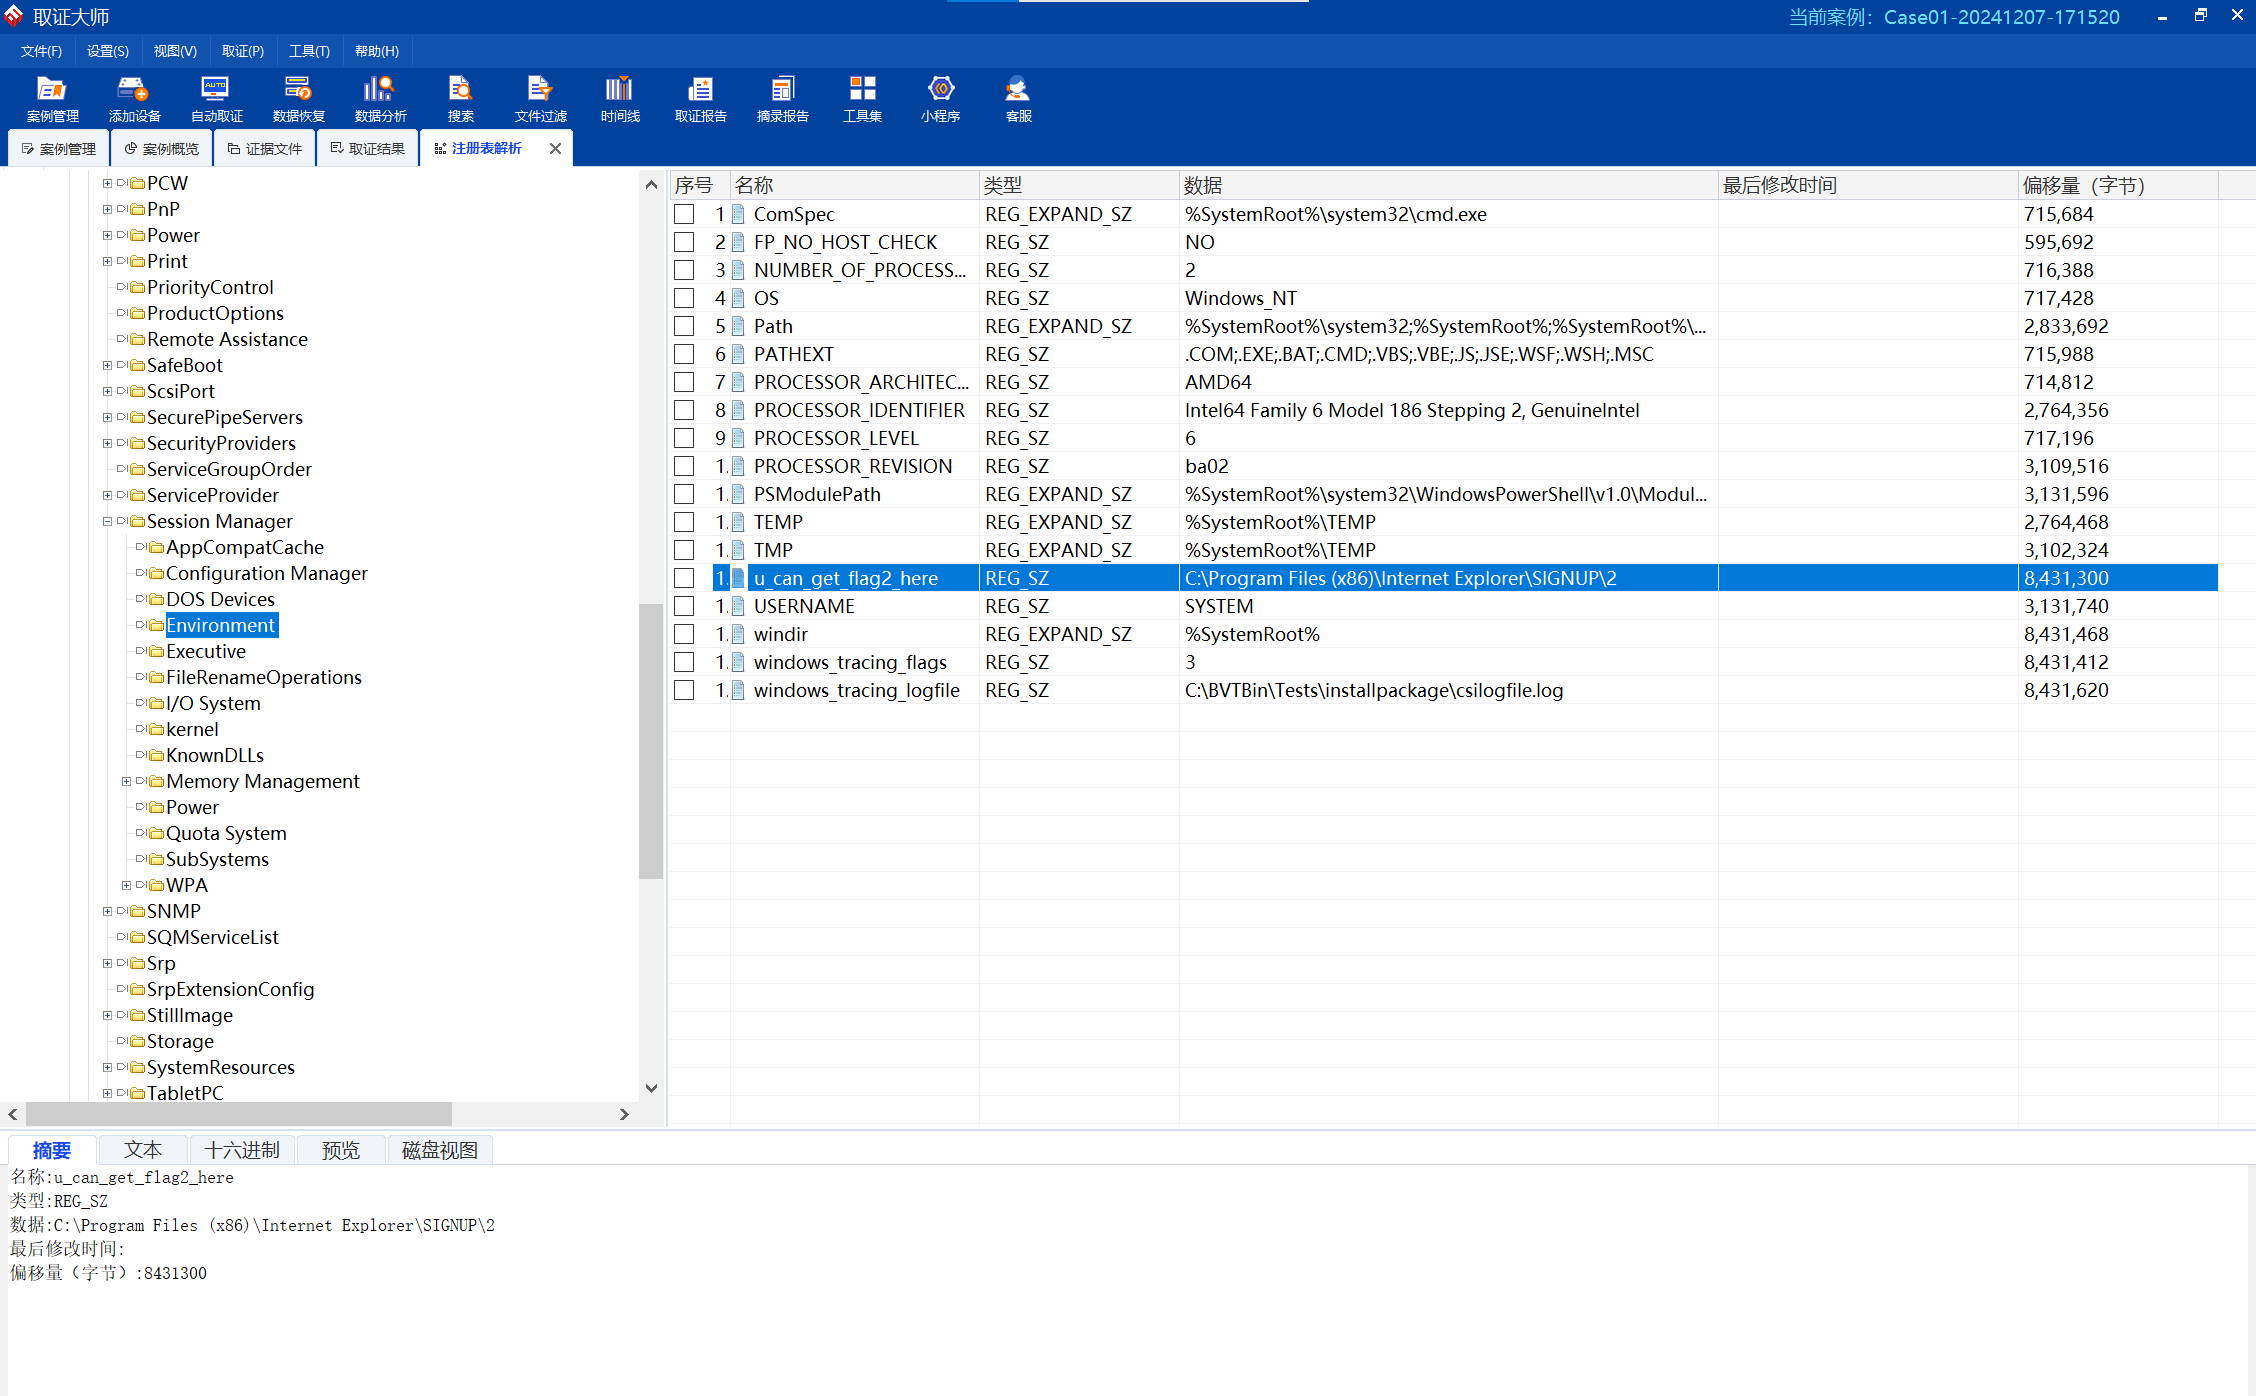This screenshot has width=2256, height=1396.
Task: Open the 数据分析 data analysis tool
Action: 380,99
